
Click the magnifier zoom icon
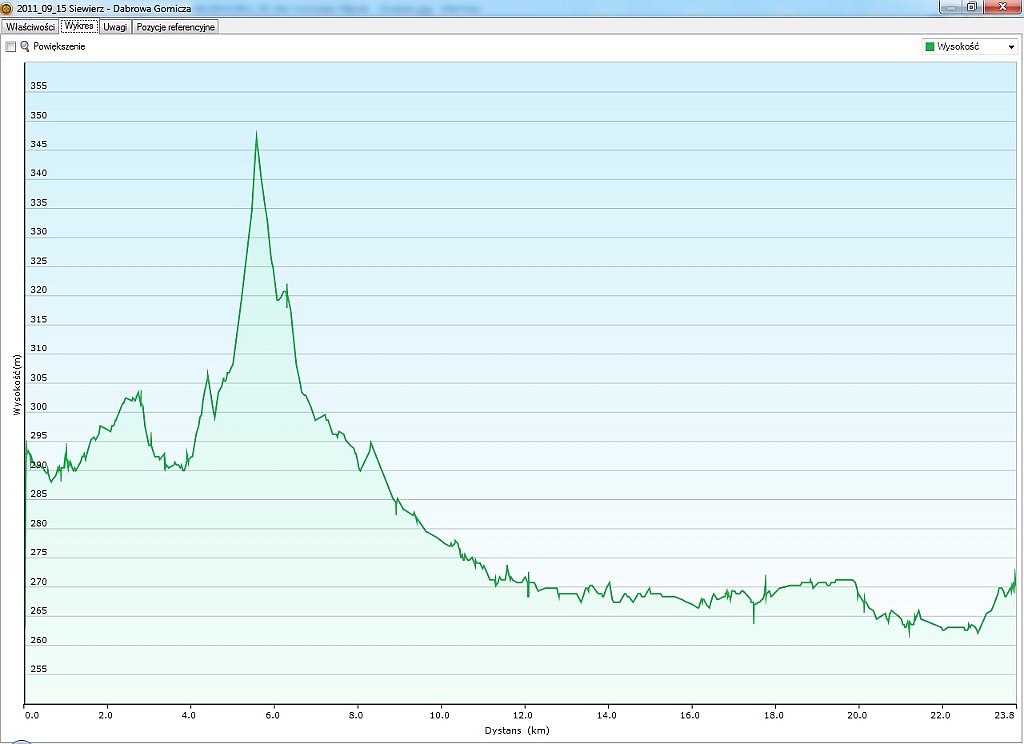(x=25, y=47)
